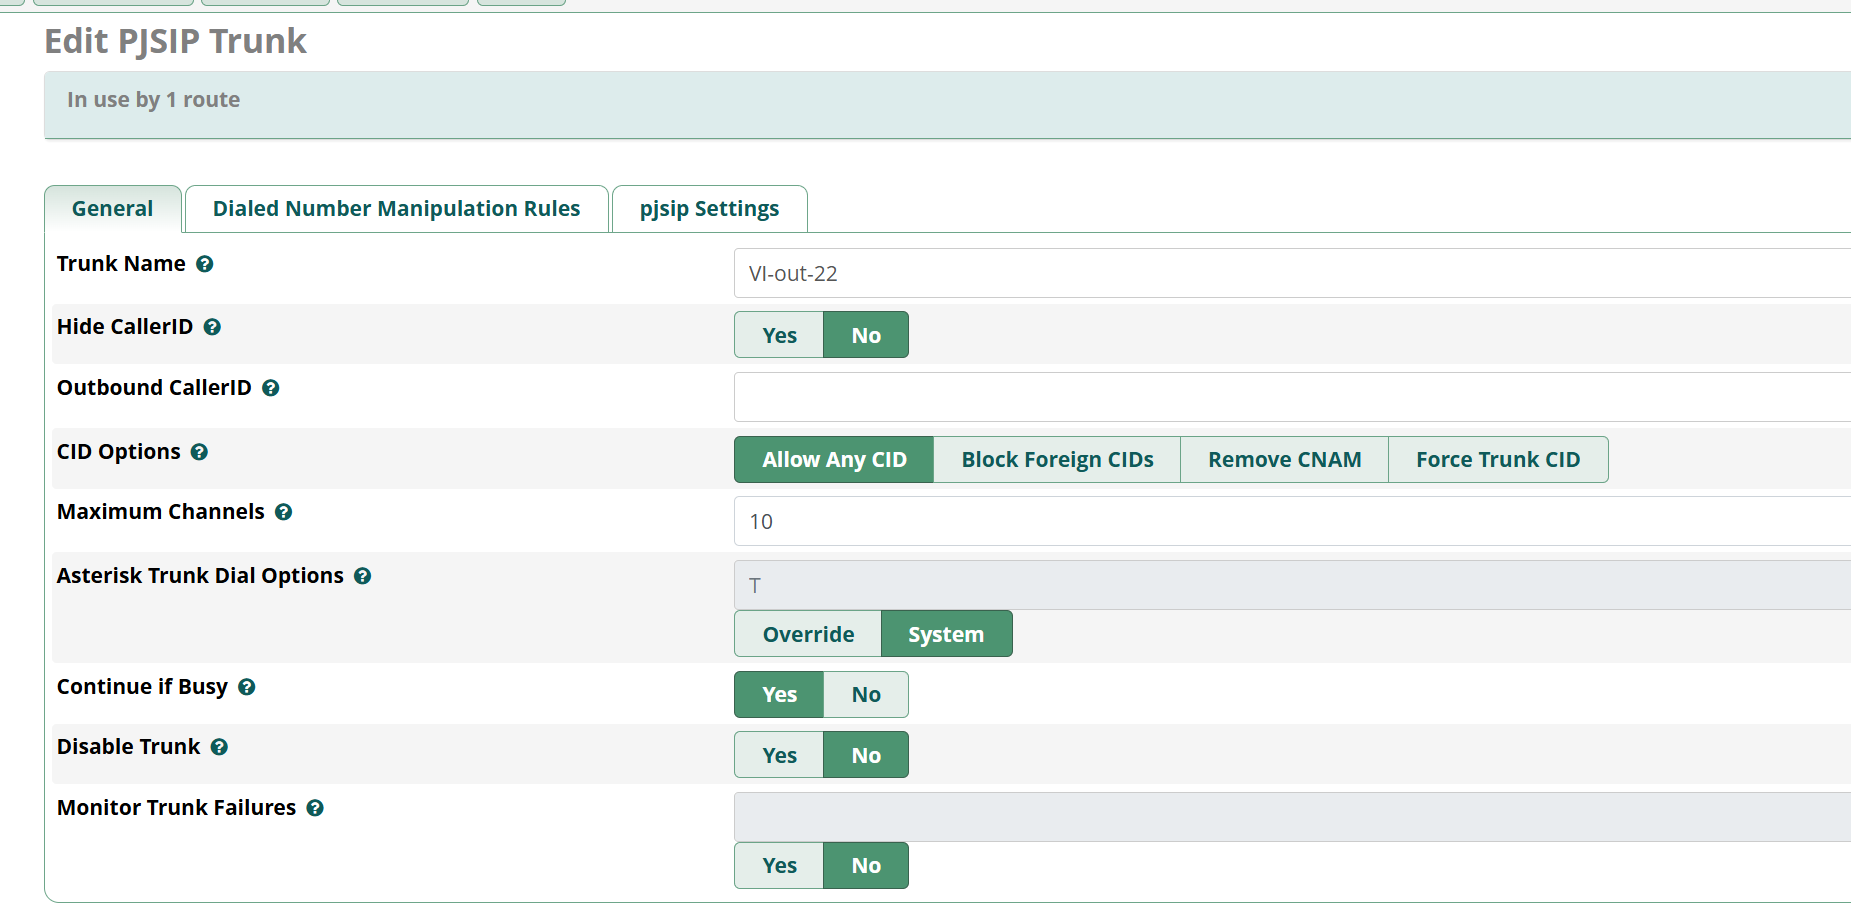Open the Outbound CallerID help tooltip icon
The width and height of the screenshot is (1851, 923).
coord(270,388)
